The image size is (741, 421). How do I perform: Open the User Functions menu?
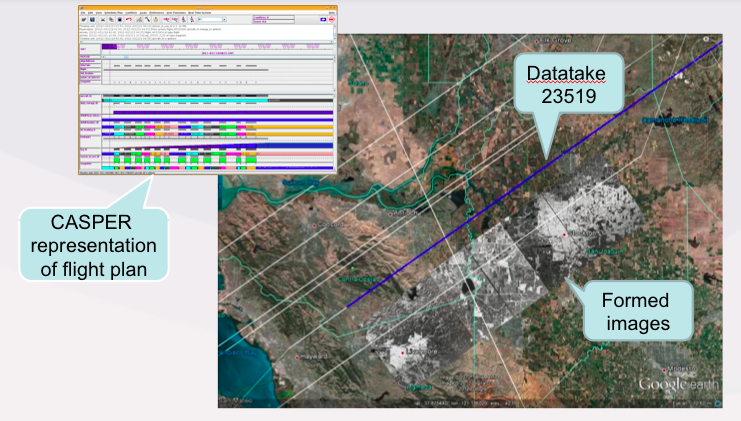[176, 13]
